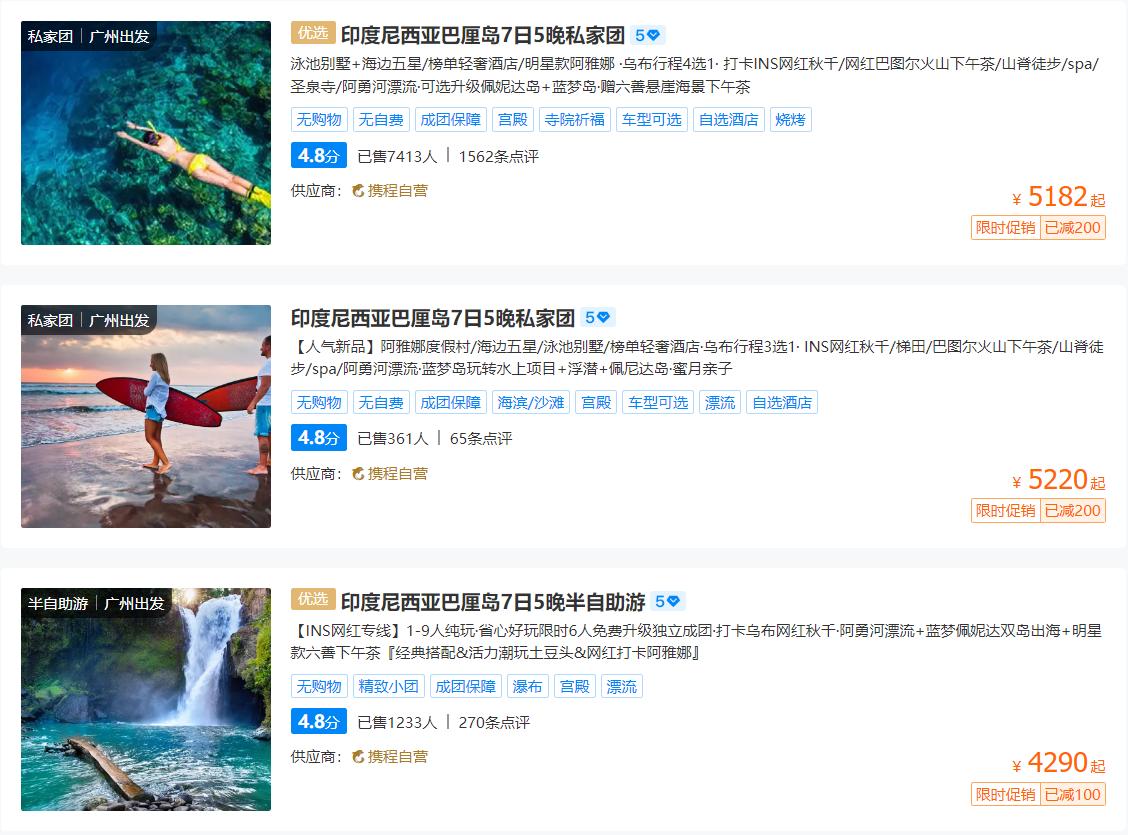
Task: Open the surfboard beach photo thumbnail
Action: click(146, 416)
